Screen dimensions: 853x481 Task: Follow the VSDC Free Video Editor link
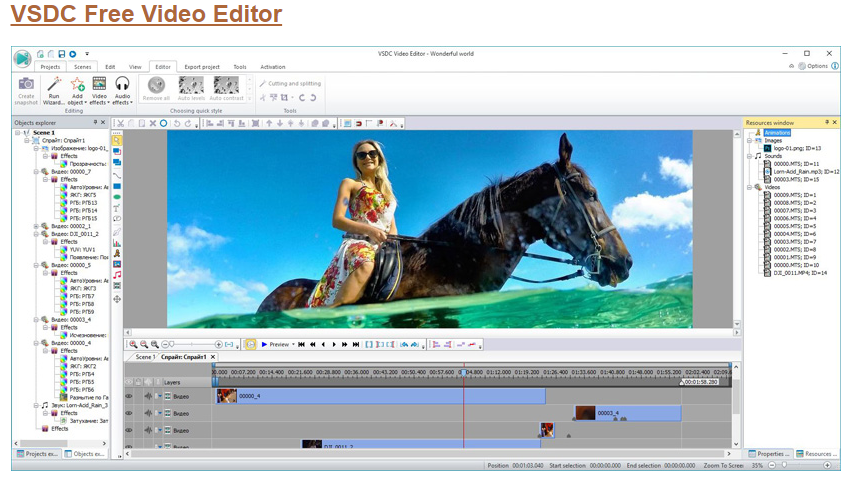click(x=146, y=15)
